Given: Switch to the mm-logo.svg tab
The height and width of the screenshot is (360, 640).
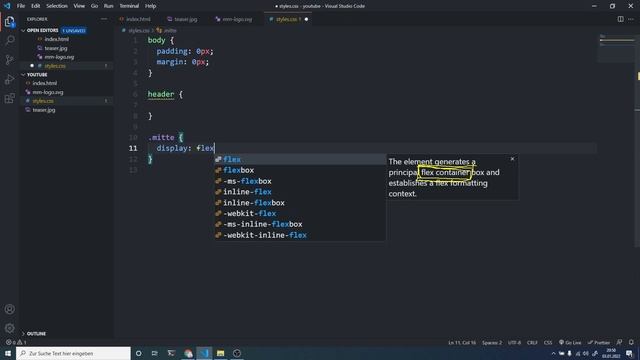Looking at the screenshot, I should [237, 19].
